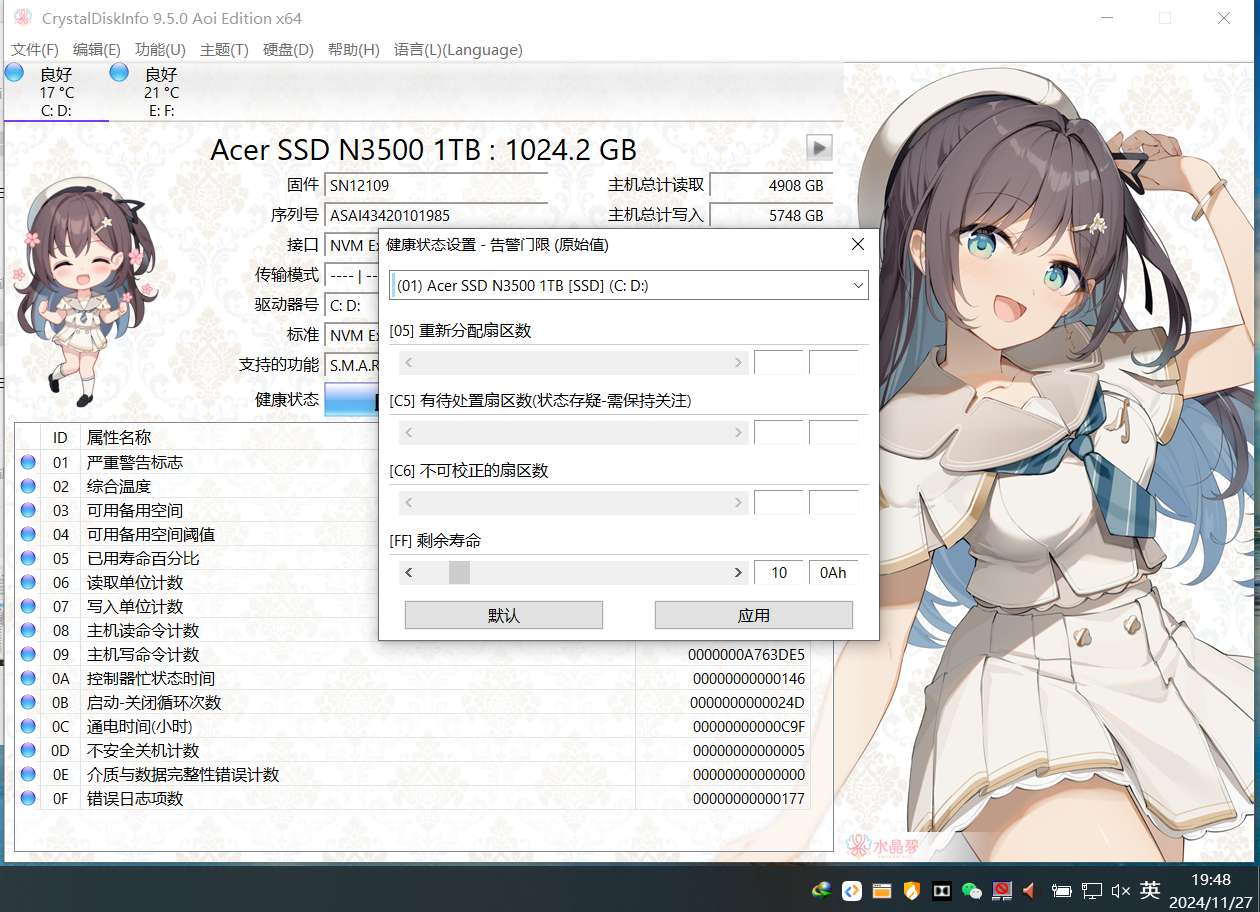
Task: Open the 功能(U) menu
Action: click(160, 49)
